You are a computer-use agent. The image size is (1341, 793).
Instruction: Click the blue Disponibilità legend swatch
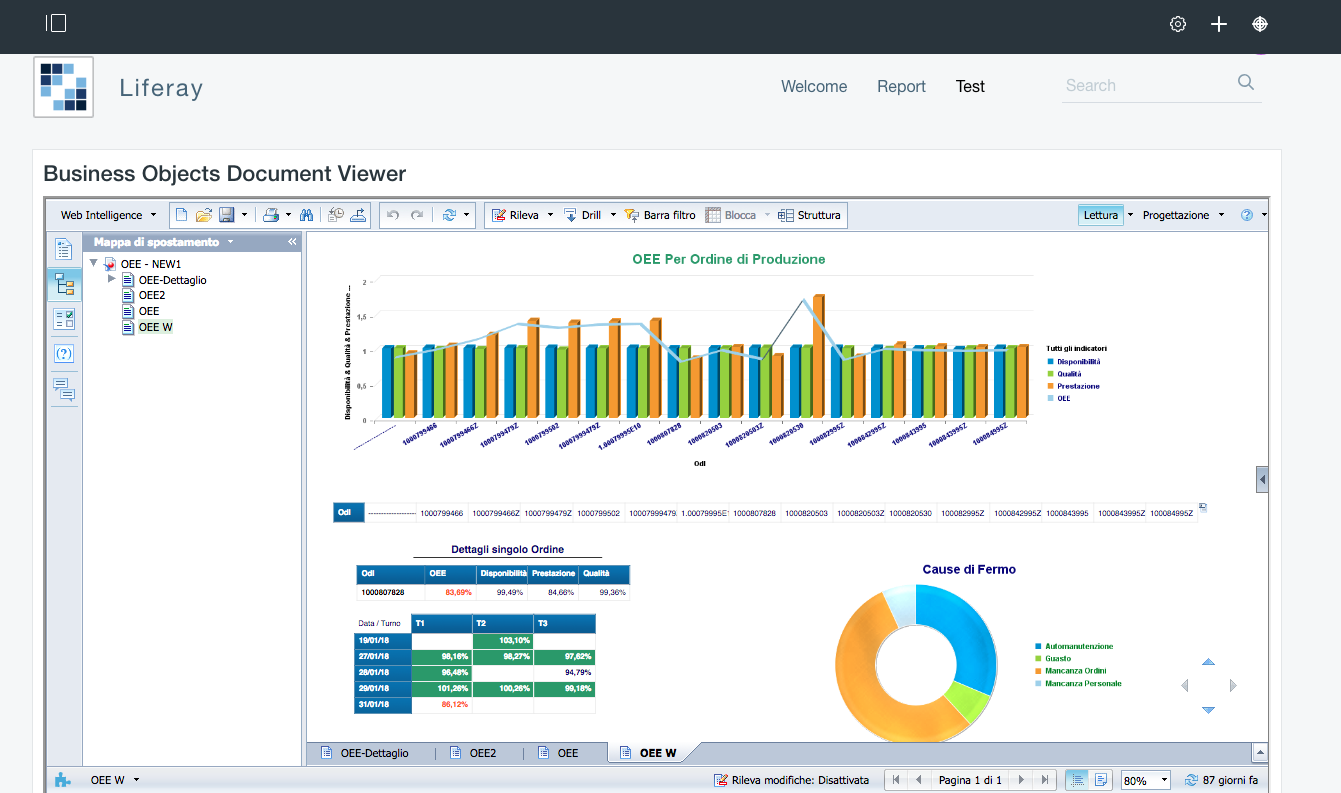(x=1050, y=361)
